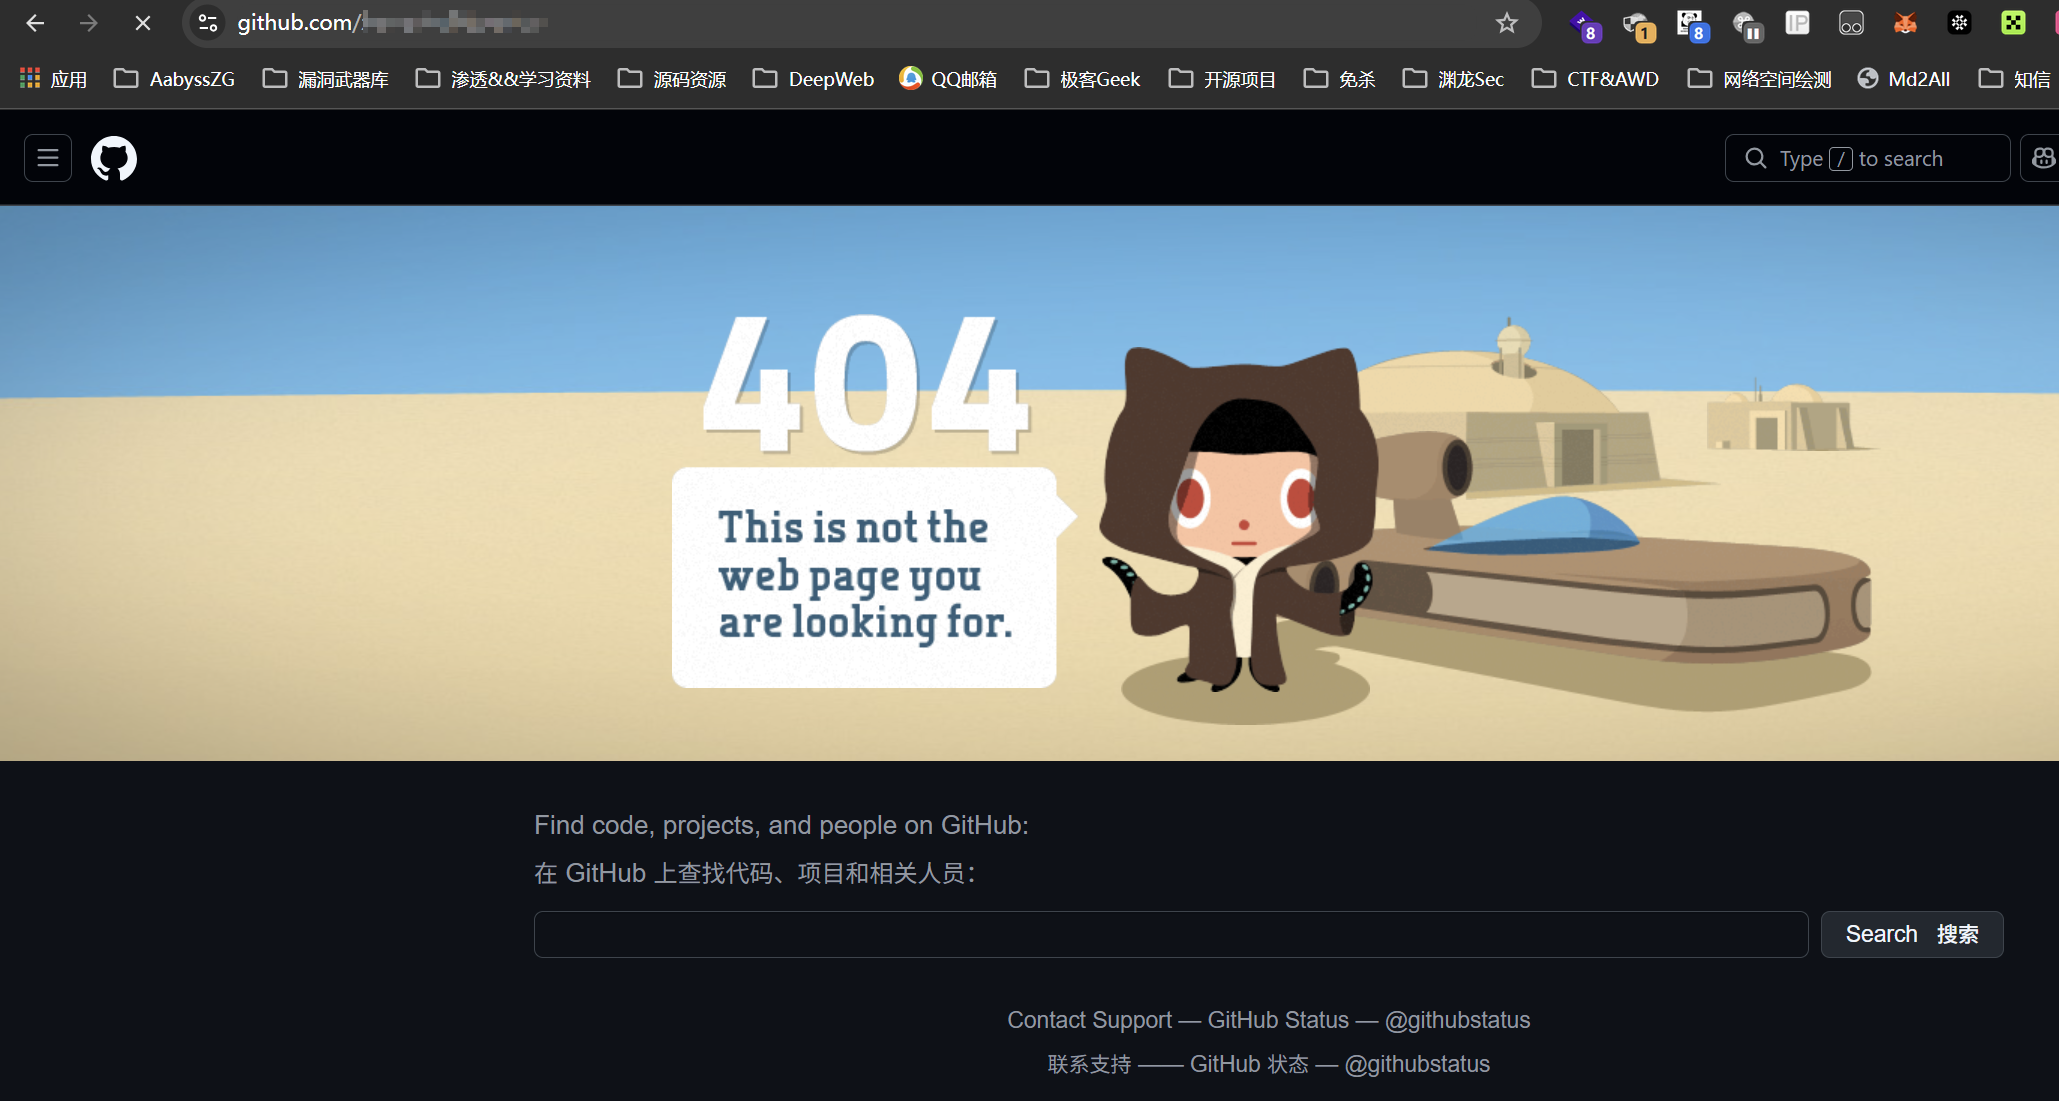Click the Type / to search box

pyautogui.click(x=1867, y=158)
